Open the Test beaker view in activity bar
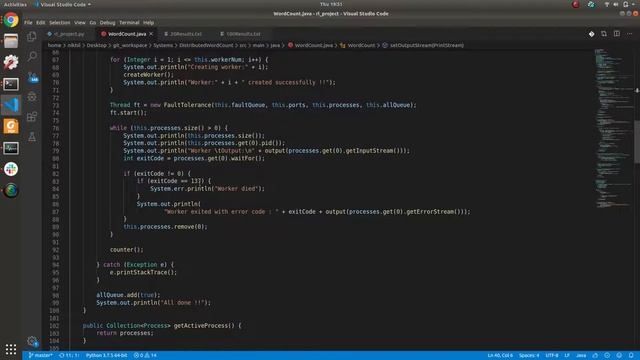The width and height of the screenshot is (640, 360). pos(32,137)
